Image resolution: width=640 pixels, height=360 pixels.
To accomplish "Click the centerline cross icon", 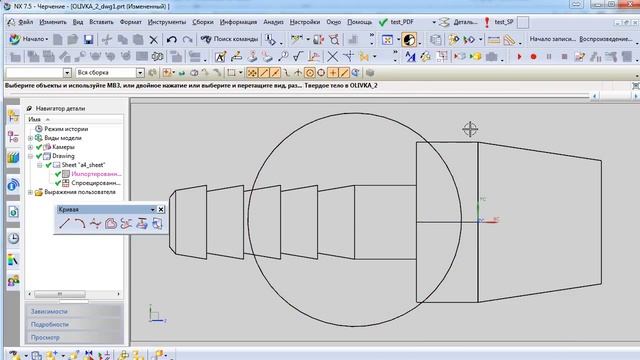I will [348, 56].
